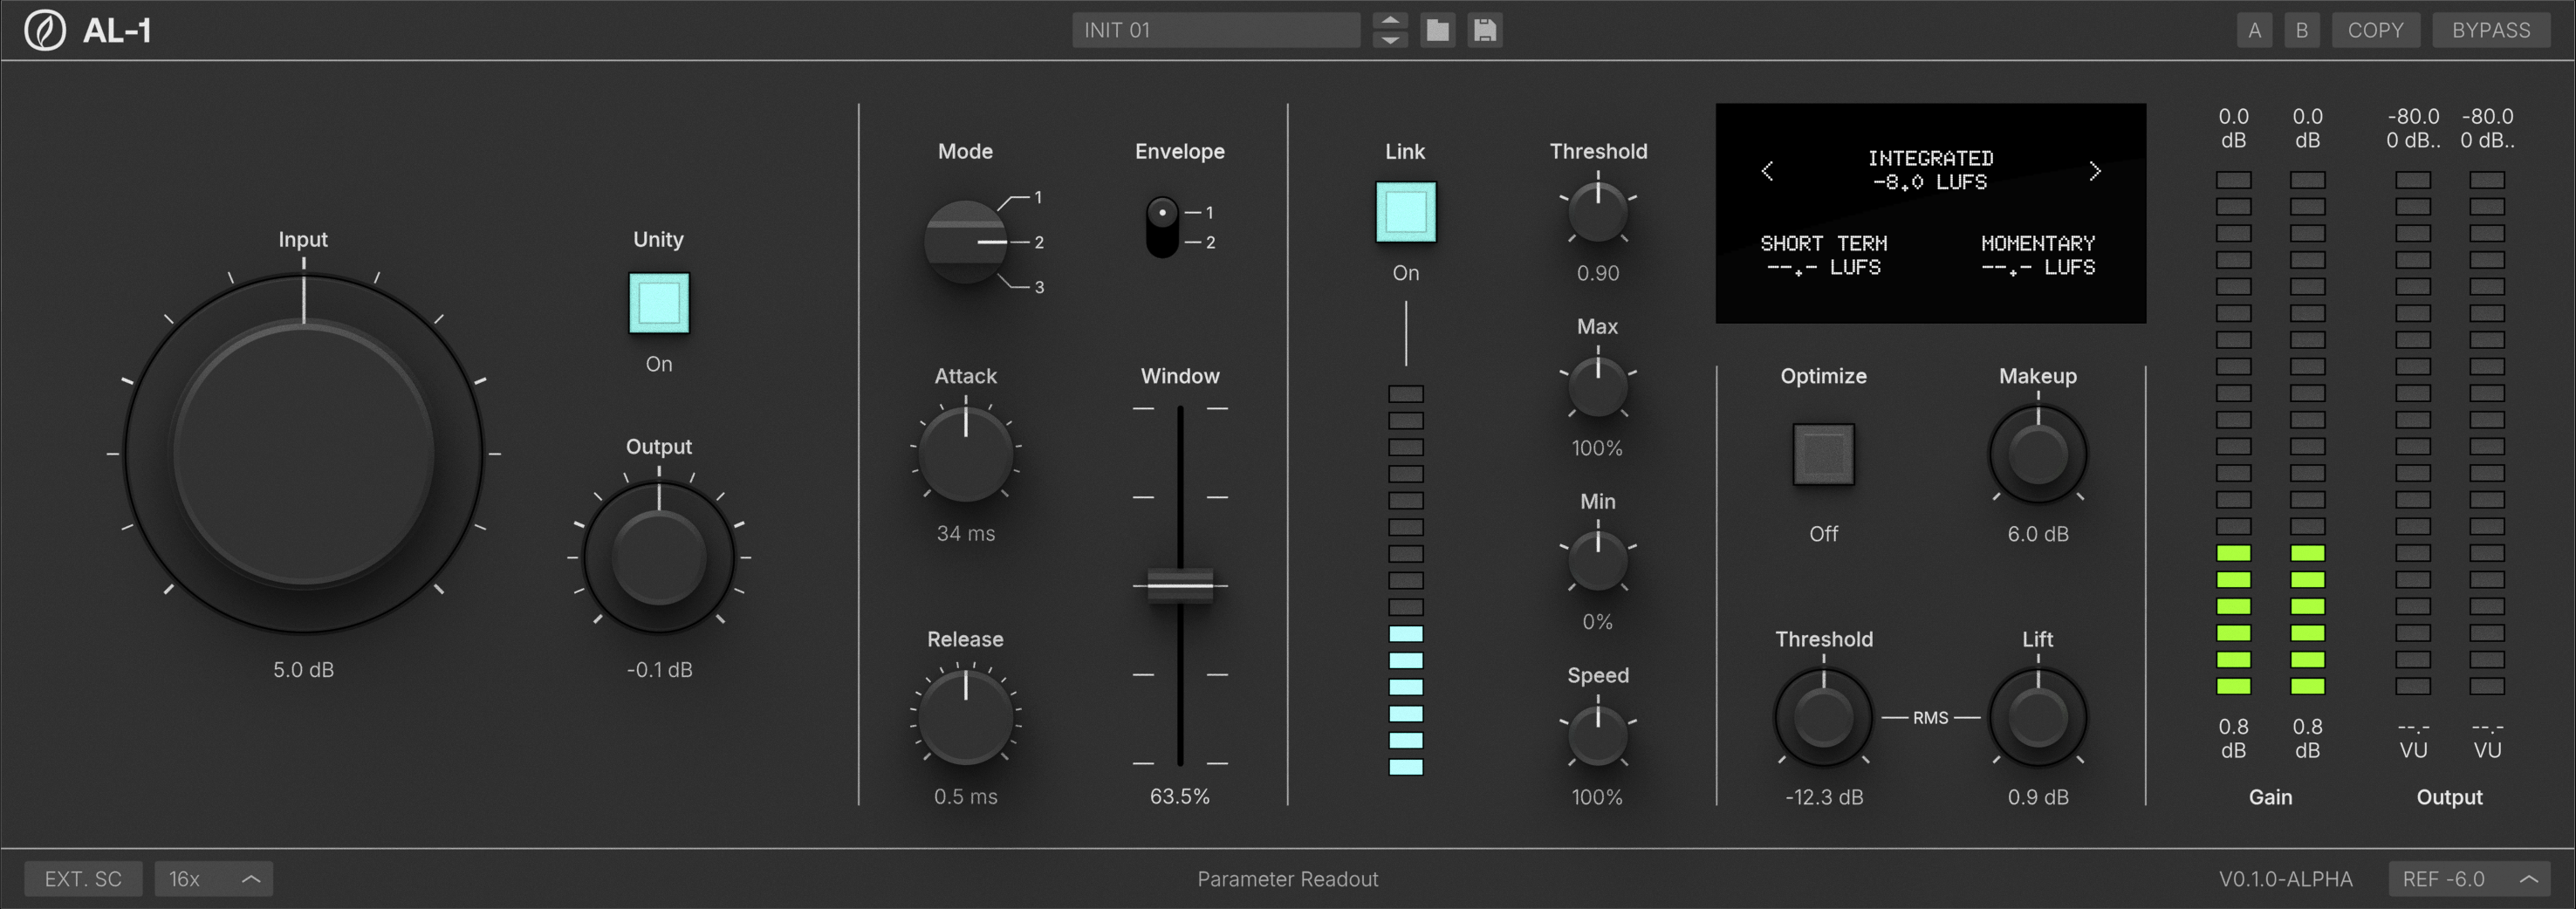Step through presets using up/down arrows
The width and height of the screenshot is (2576, 909).
pos(1390,30)
